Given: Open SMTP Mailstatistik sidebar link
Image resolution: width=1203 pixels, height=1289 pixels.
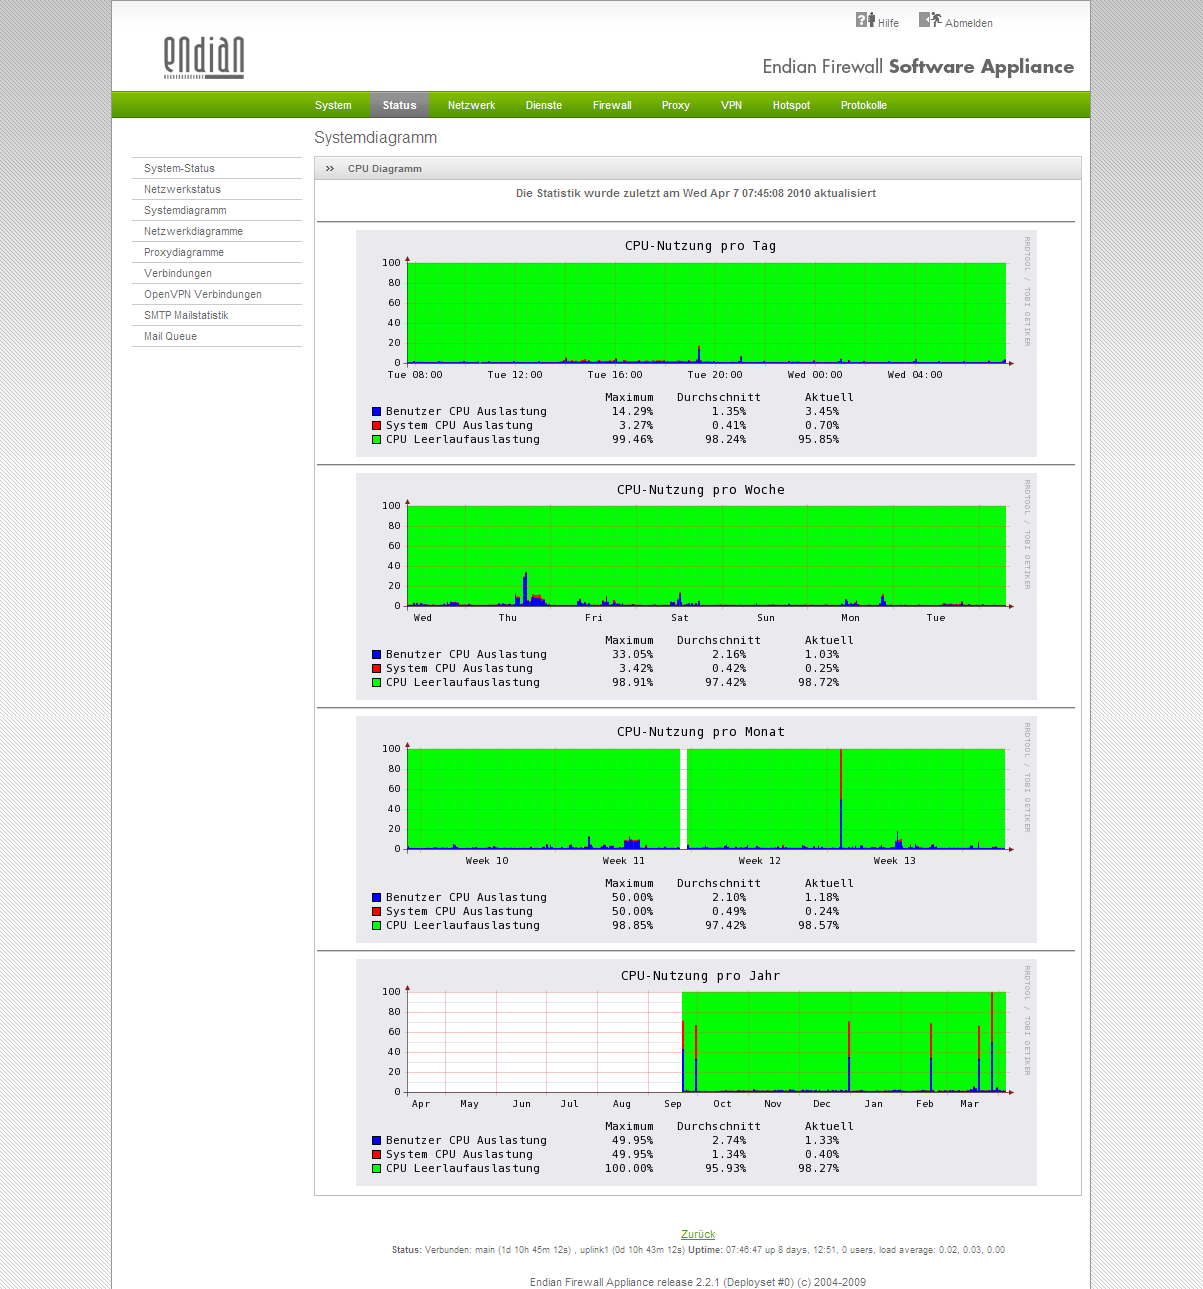Looking at the screenshot, I should coord(186,315).
